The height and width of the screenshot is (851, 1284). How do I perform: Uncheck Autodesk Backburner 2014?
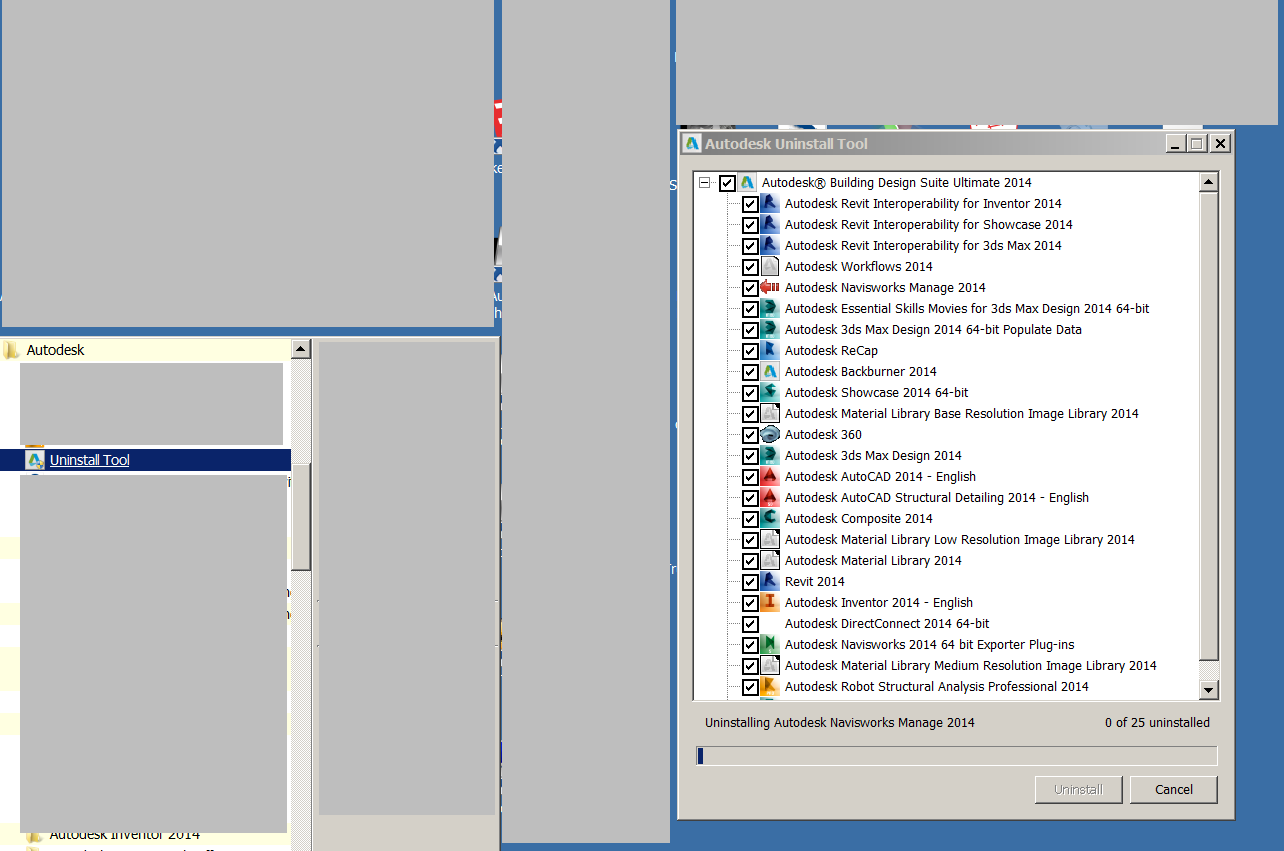point(751,371)
